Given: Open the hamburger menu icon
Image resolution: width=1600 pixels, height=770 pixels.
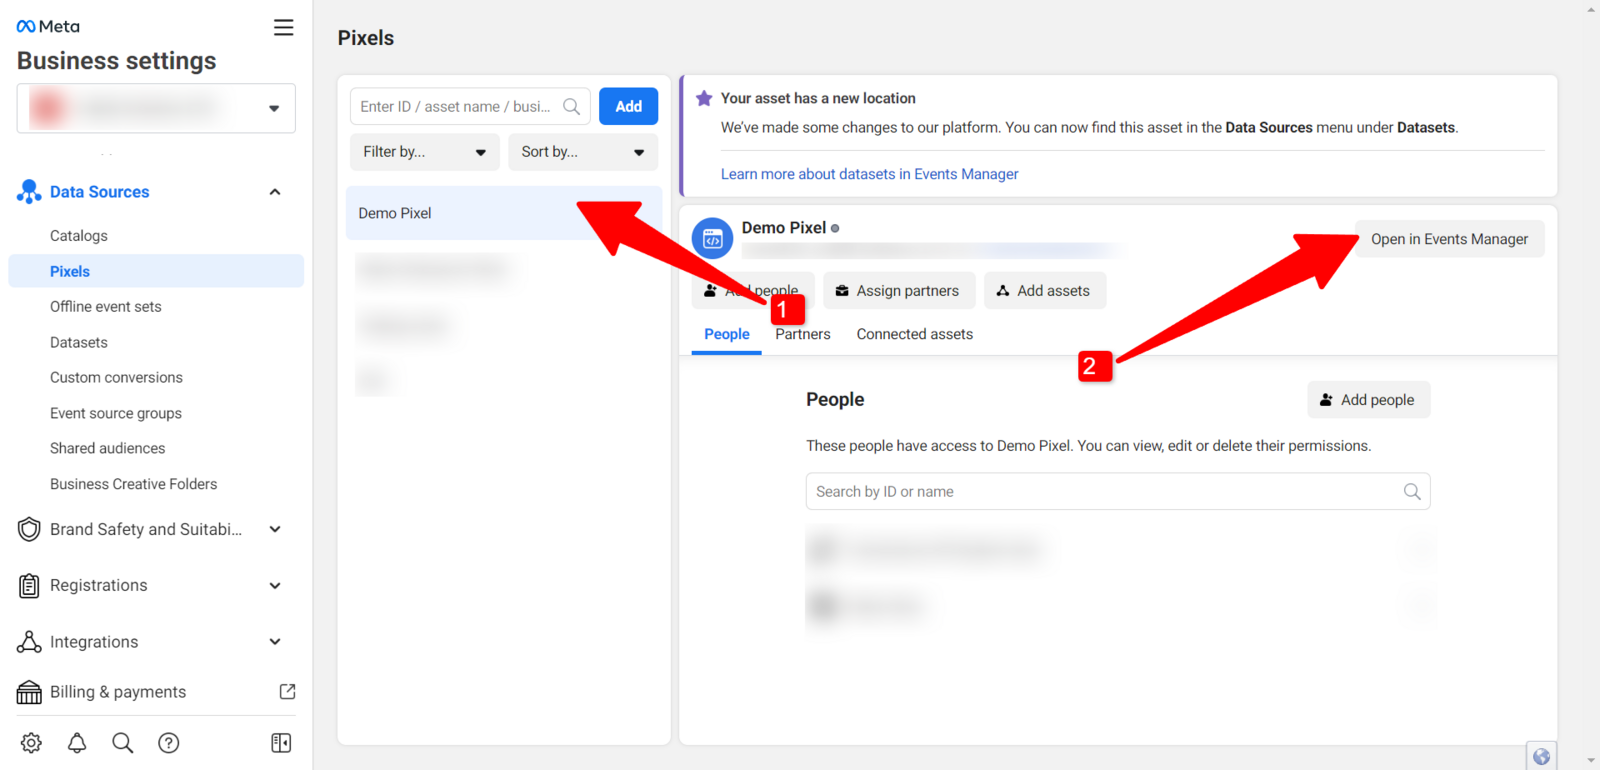Looking at the screenshot, I should [284, 28].
